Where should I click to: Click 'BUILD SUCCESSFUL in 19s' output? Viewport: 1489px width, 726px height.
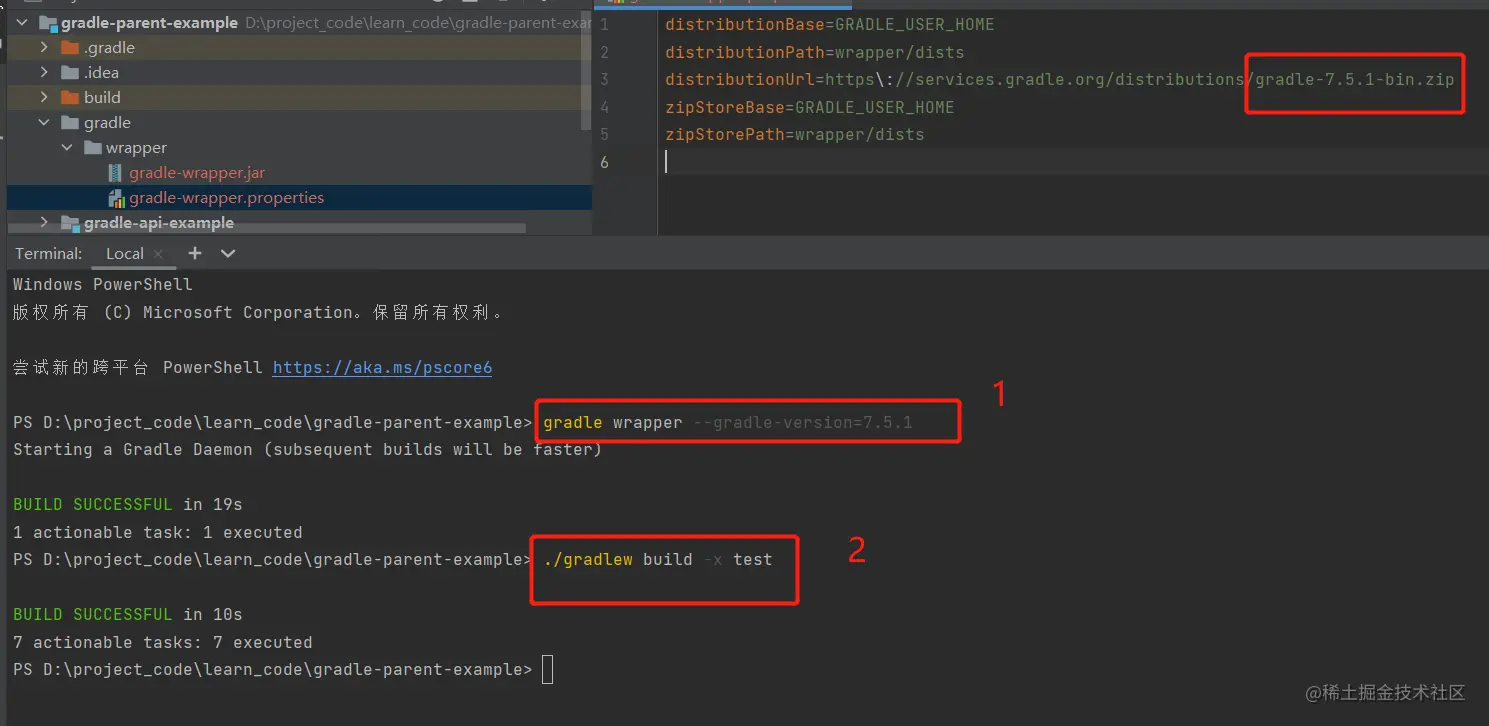click(128, 504)
